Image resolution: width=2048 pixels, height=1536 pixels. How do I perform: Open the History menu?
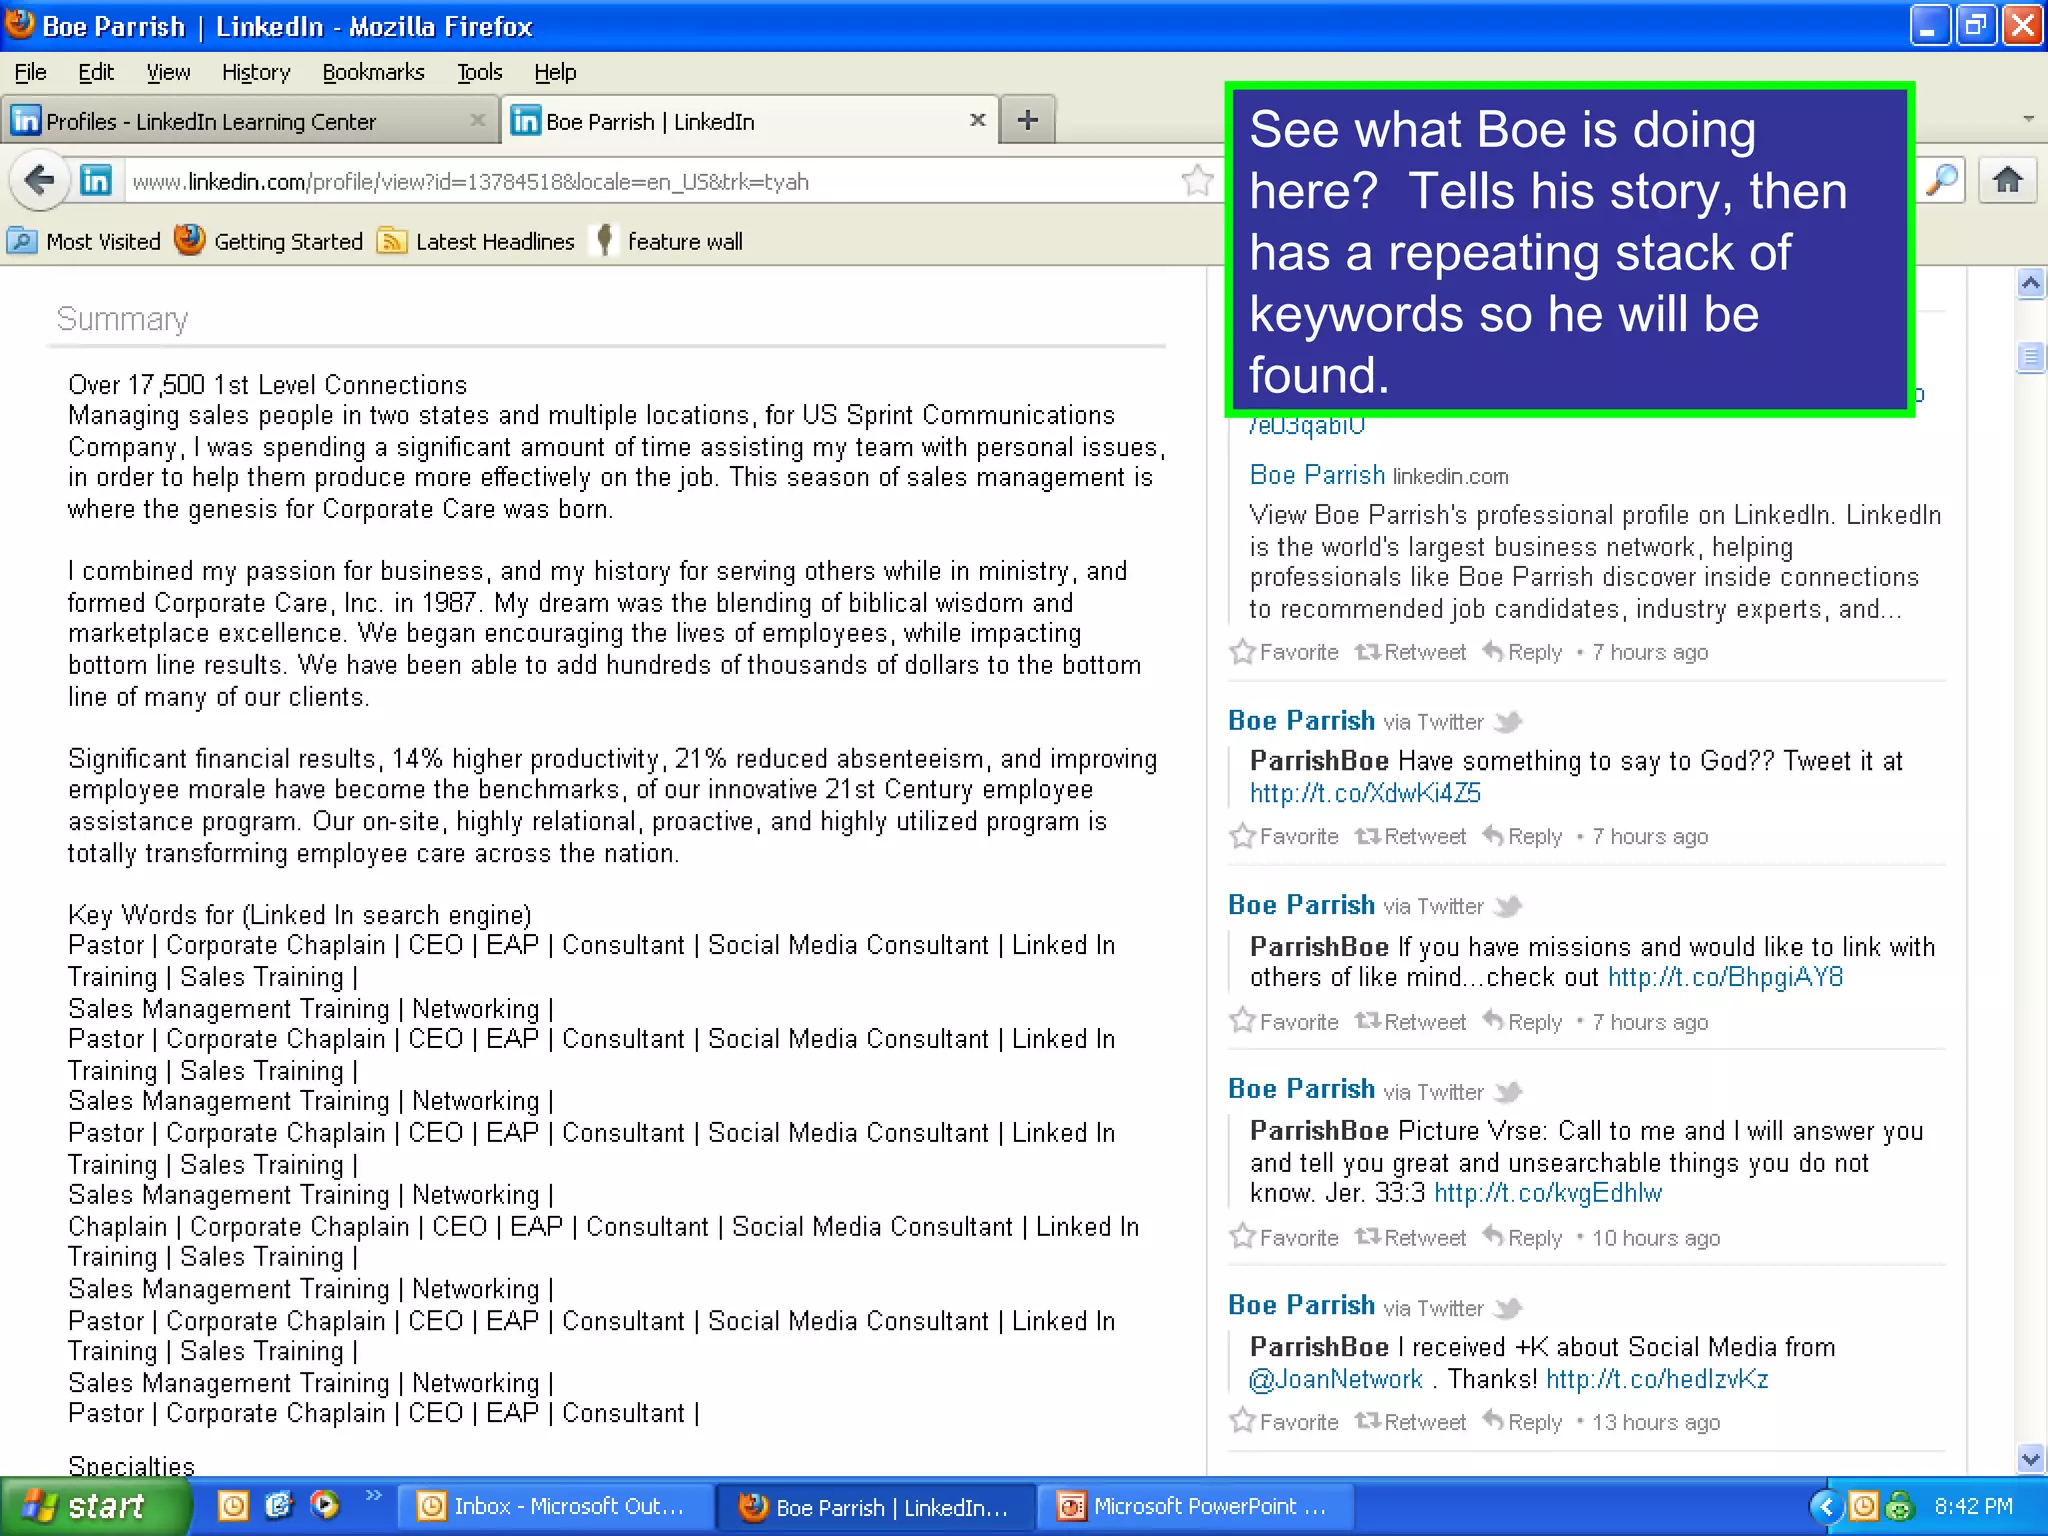tap(256, 72)
